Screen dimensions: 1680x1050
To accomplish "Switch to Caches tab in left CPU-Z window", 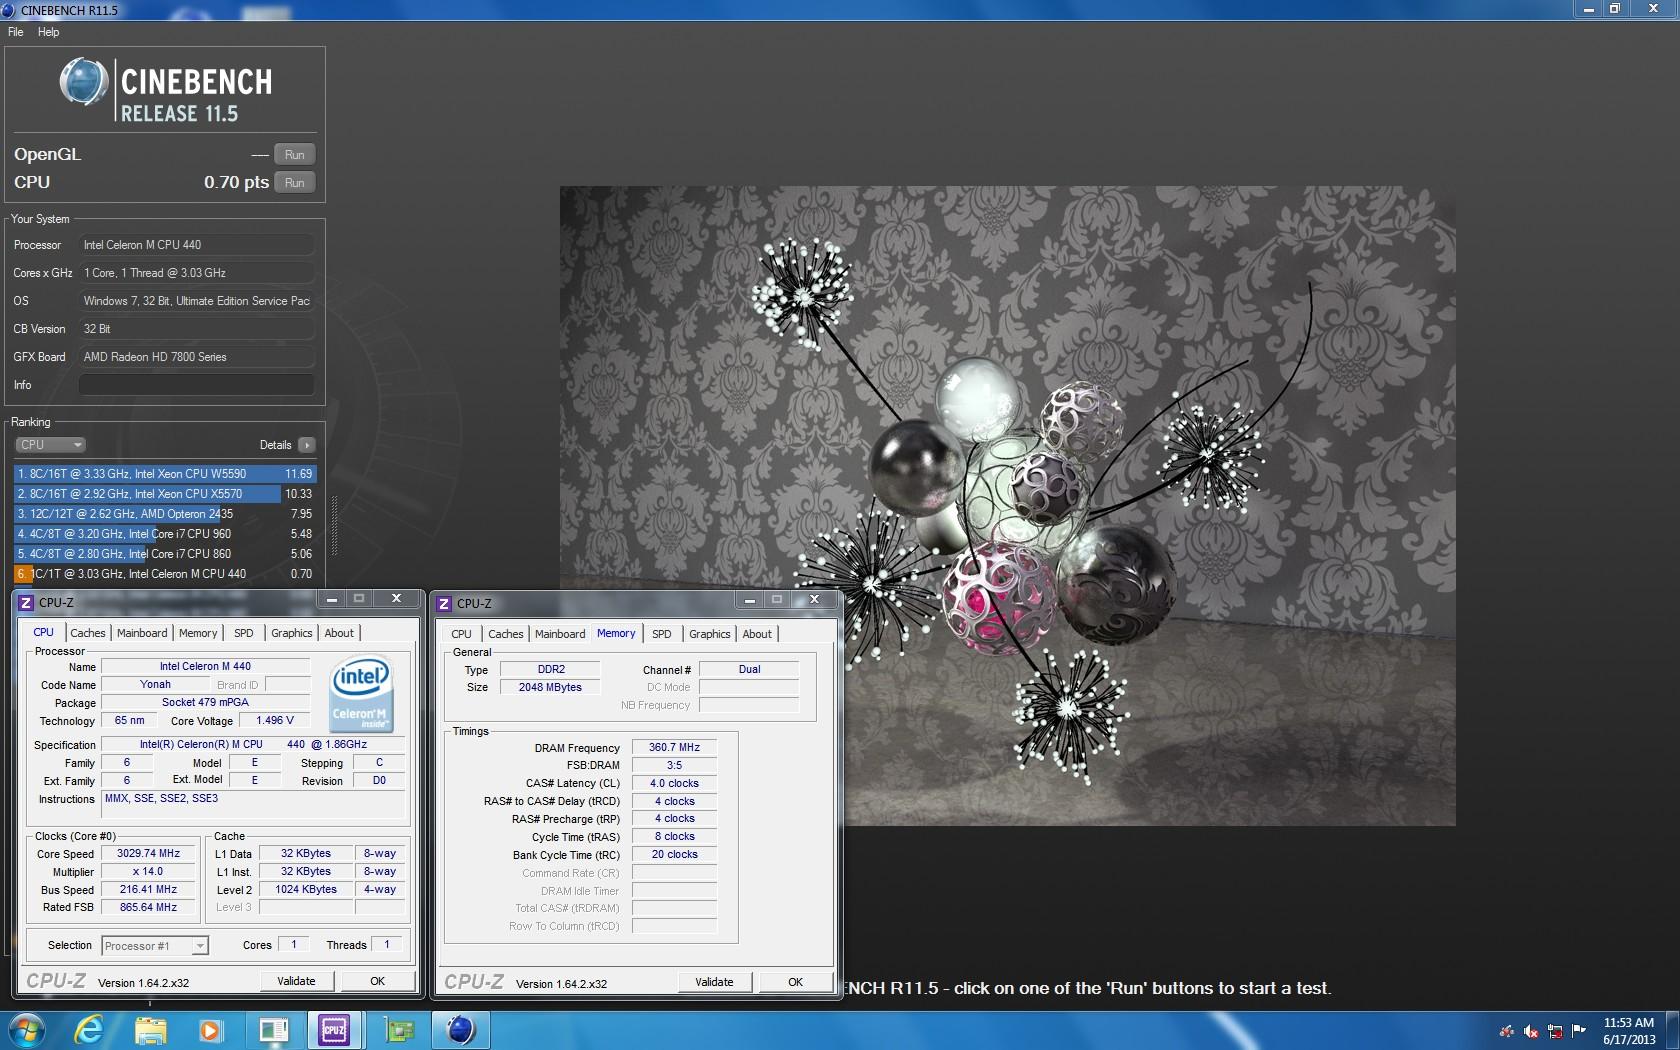I will point(88,633).
